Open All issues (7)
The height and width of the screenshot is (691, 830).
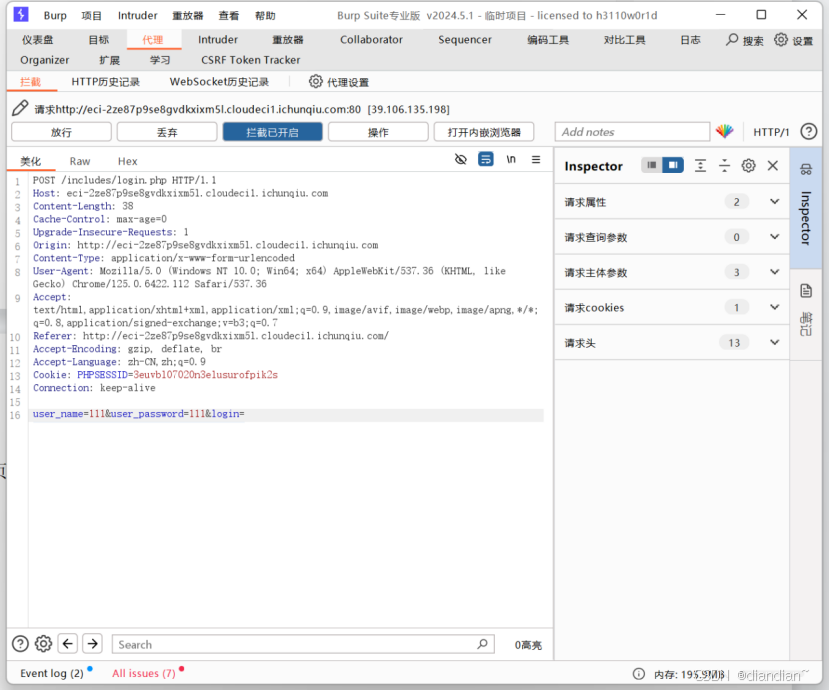tap(143, 673)
